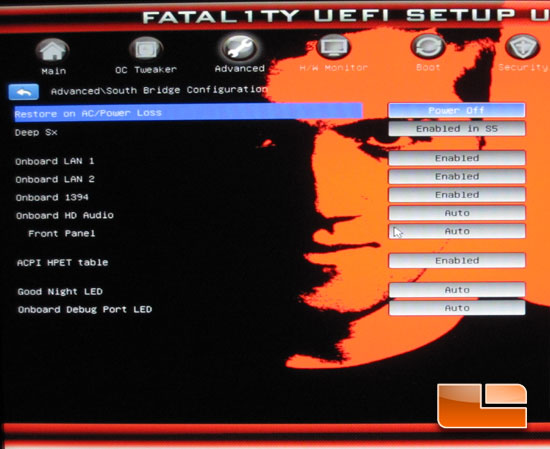Image resolution: width=550 pixels, height=449 pixels.
Task: Select the ACPI HPET table label
Action: 62,263
